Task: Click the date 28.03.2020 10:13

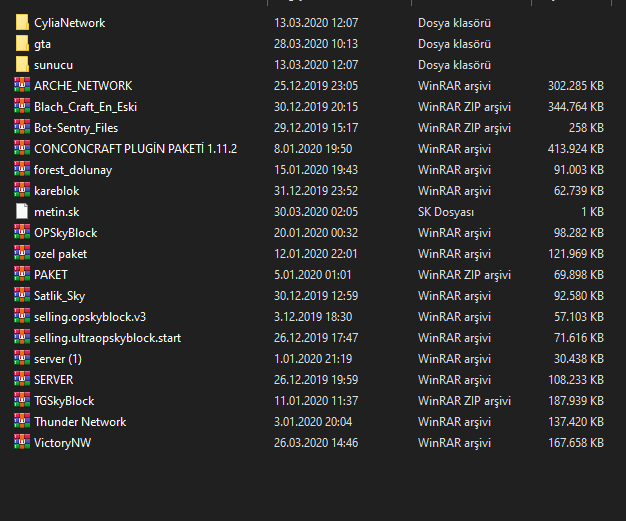Action: click(316, 44)
